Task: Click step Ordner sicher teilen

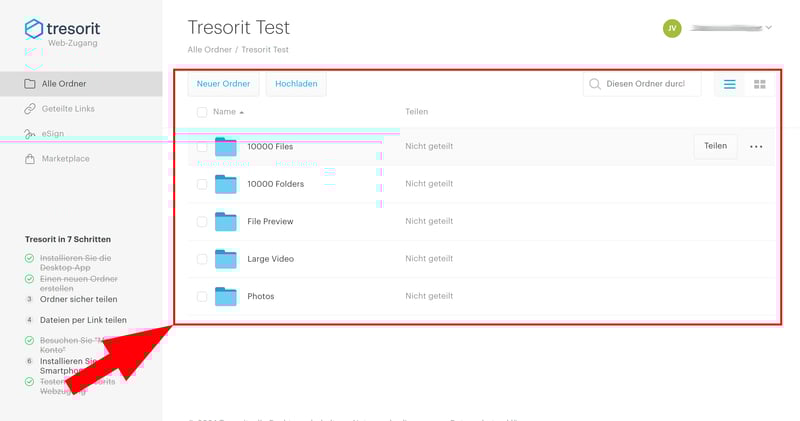Action: coord(79,299)
